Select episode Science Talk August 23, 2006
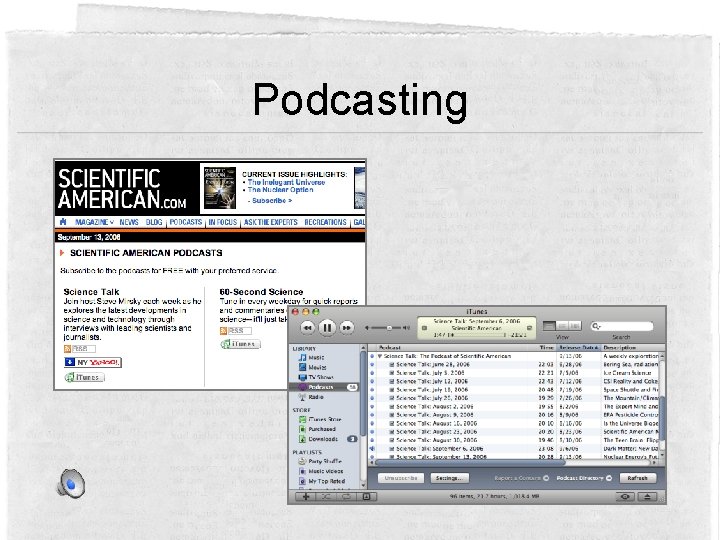Screen dimensions: 720x540 tap(513, 432)
